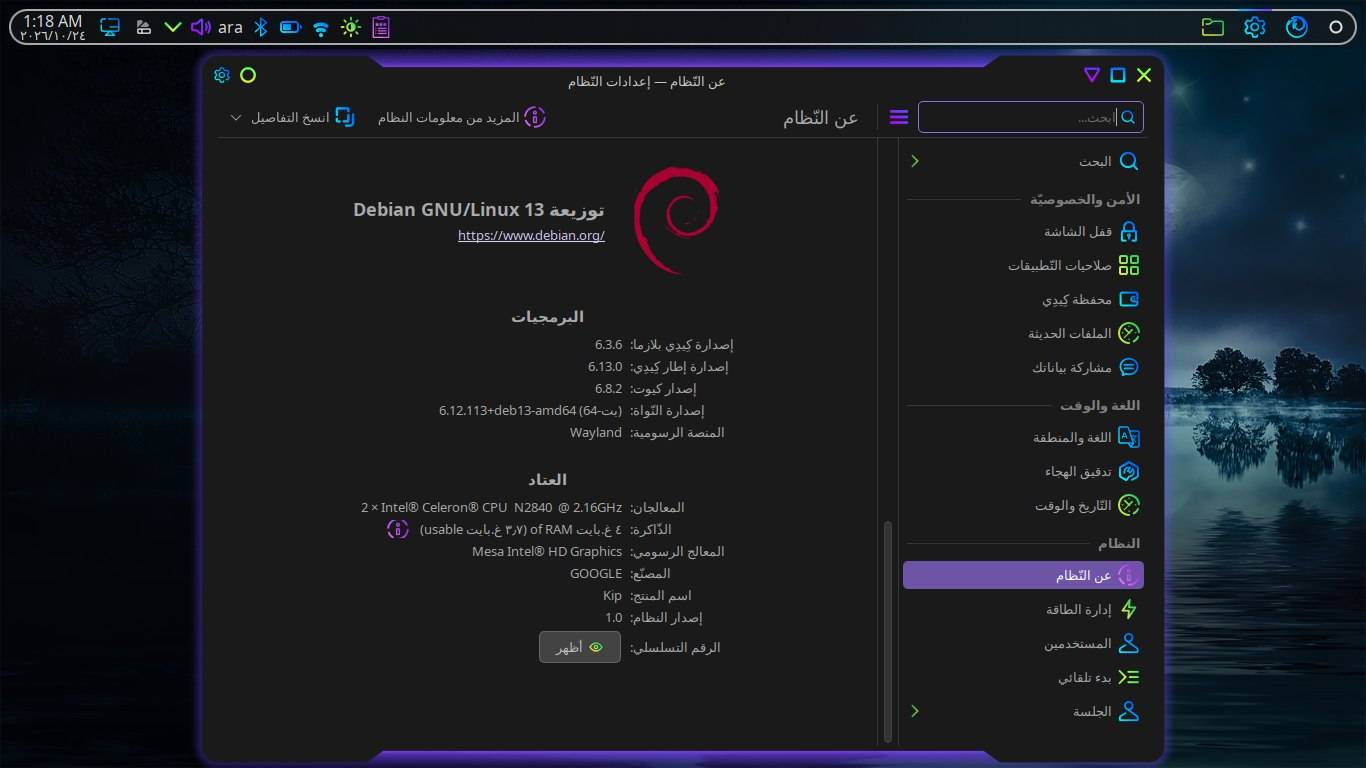Launch the Firefox icon in top panel
1366x768 pixels.
point(1297,27)
